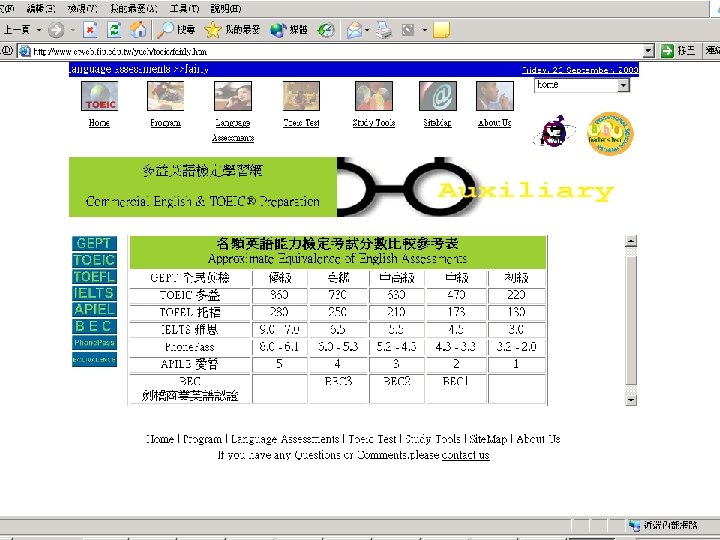Open Mail envelope toolbar icon
Image resolution: width=720 pixels, height=540 pixels.
(x=354, y=30)
